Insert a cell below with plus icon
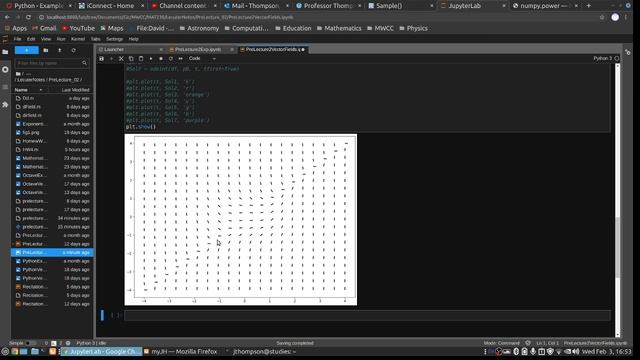Screen dimensions: 640x360 click(111, 59)
